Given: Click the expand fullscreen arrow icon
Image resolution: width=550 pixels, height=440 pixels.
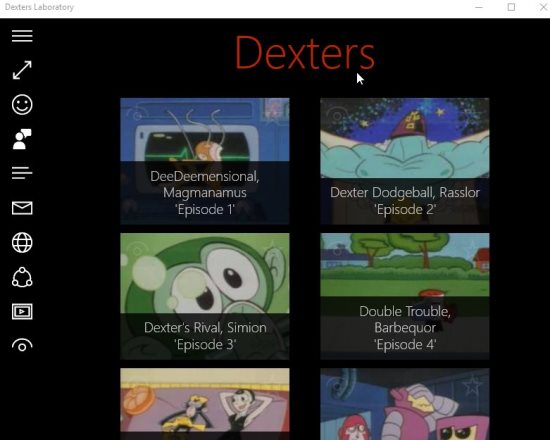Looking at the screenshot, I should pos(22,70).
